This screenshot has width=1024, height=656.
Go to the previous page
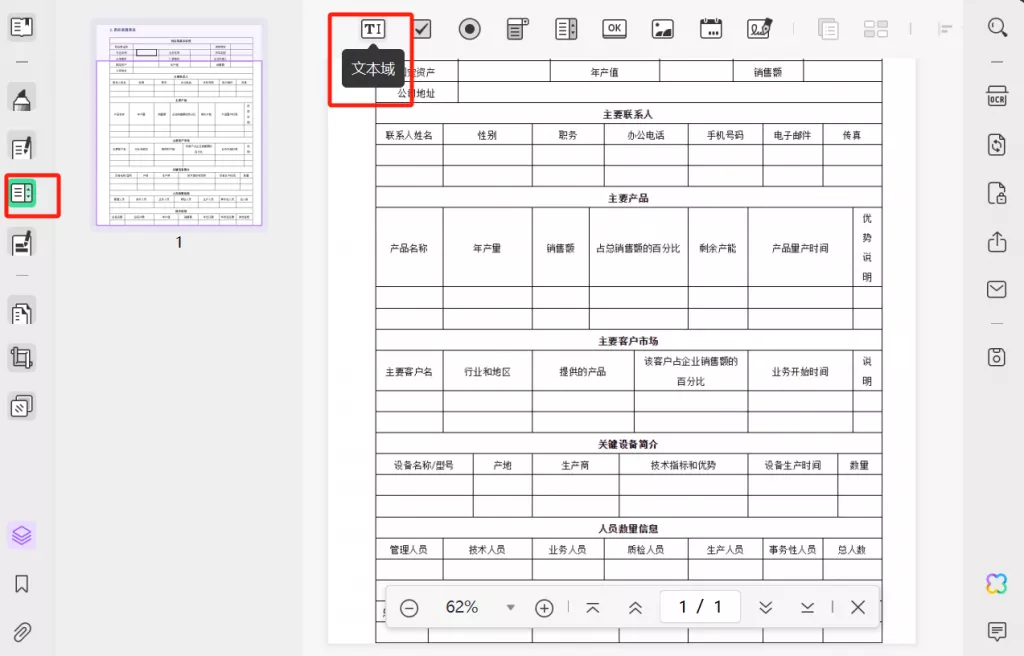point(635,608)
